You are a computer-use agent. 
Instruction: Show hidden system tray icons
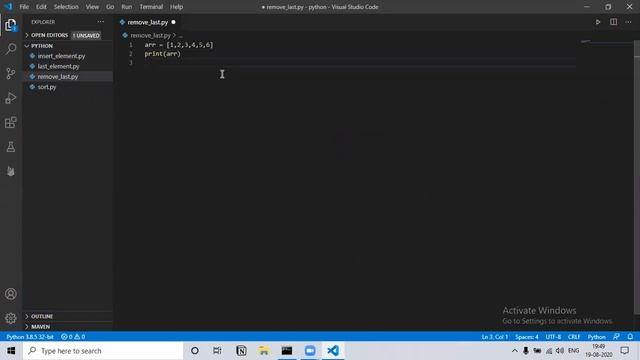(515, 351)
